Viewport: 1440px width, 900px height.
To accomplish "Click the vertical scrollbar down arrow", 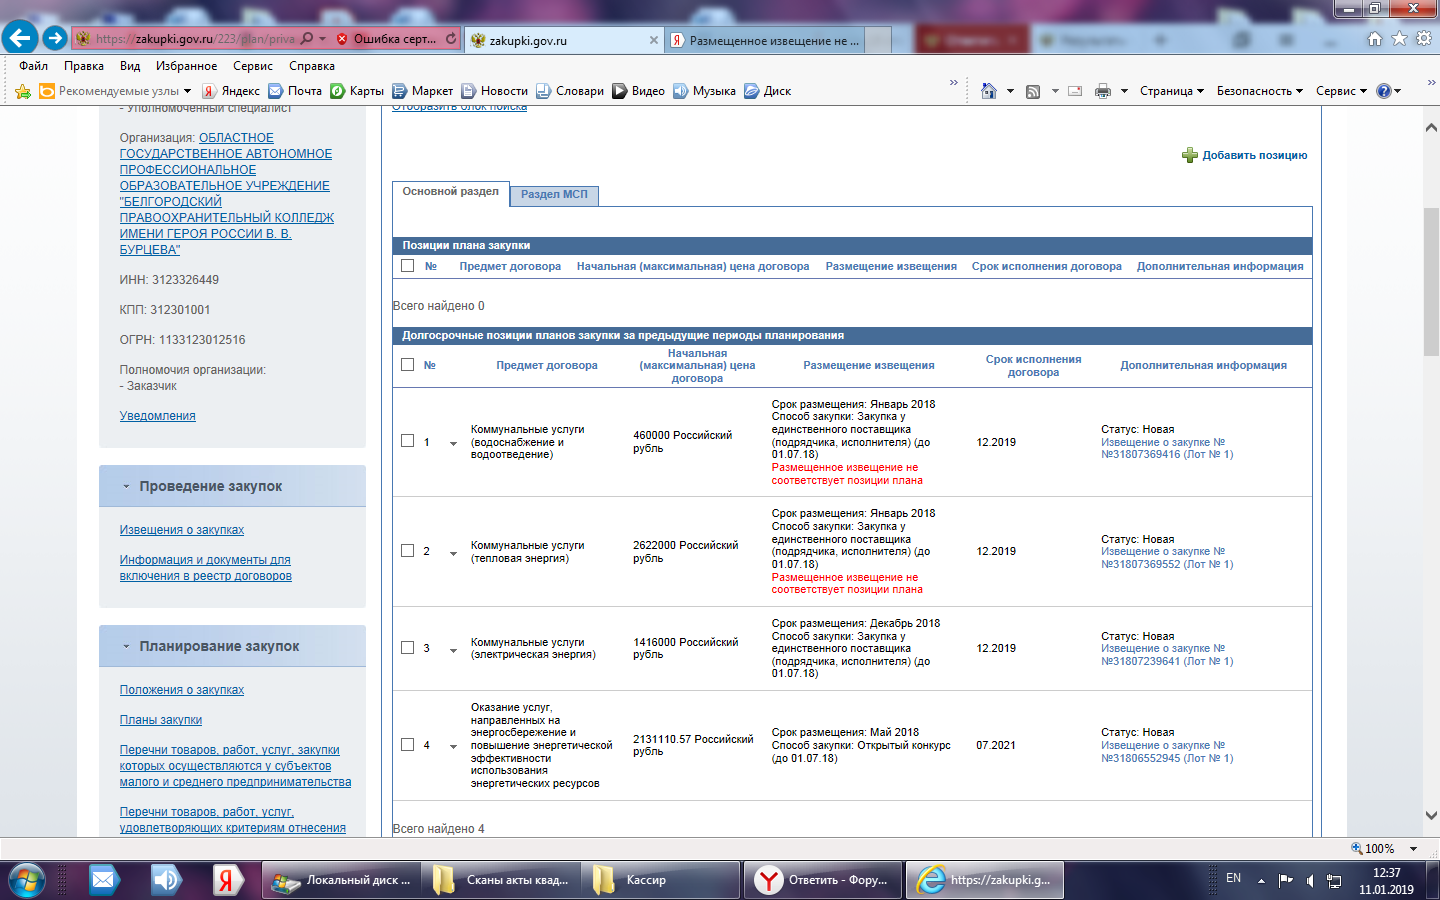I will coord(1431,816).
